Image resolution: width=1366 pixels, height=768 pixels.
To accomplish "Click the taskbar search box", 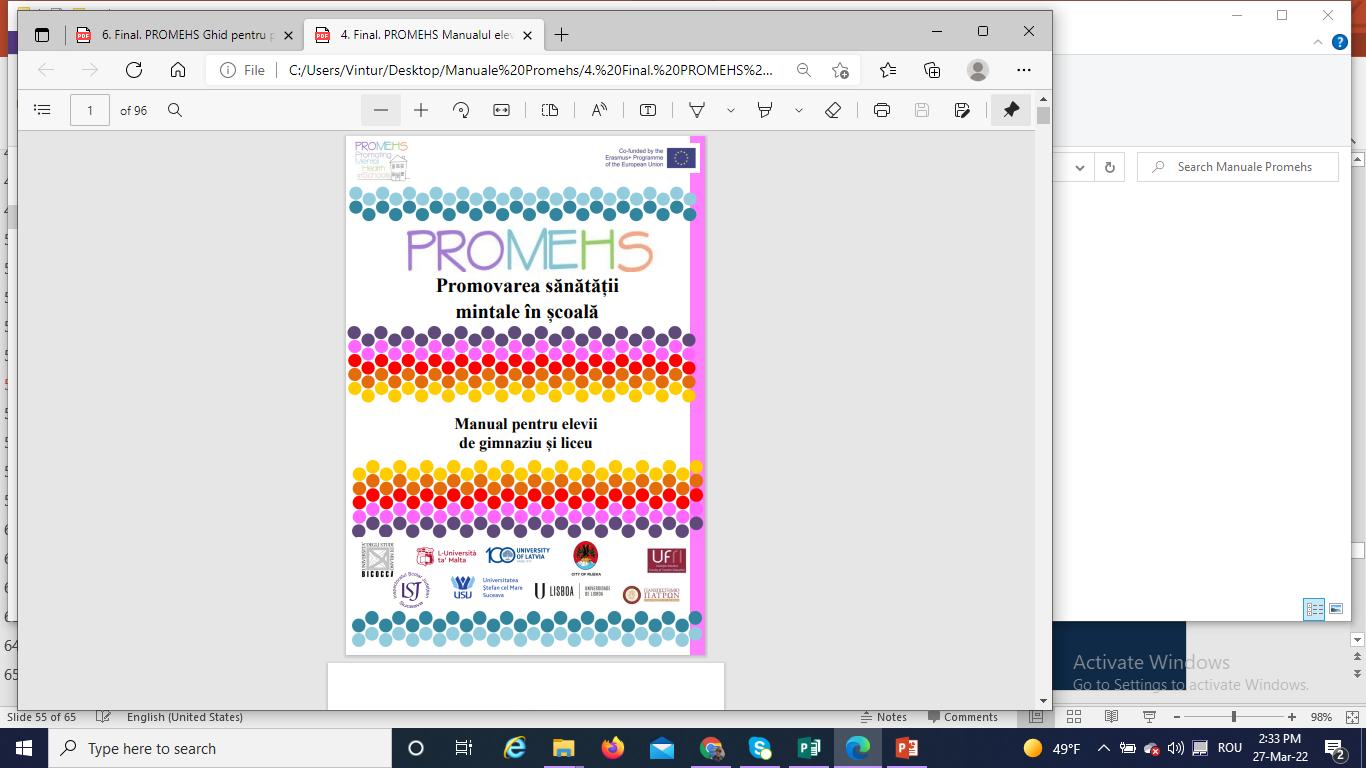I will pyautogui.click(x=220, y=748).
